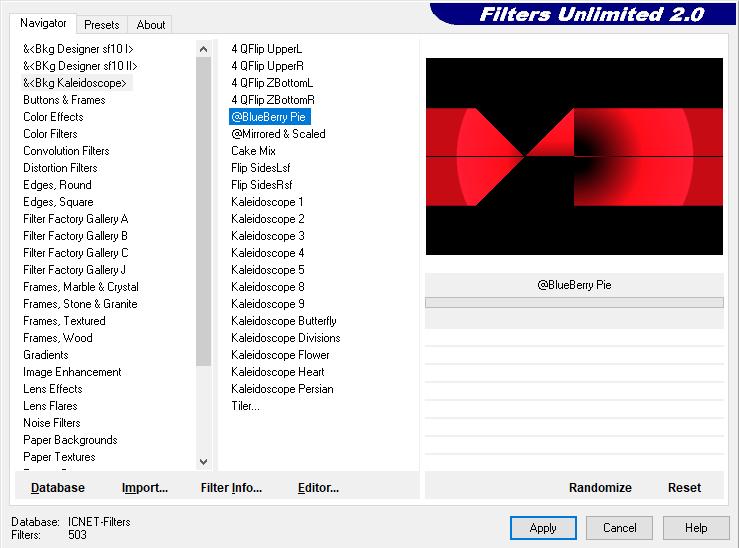Choose the Kaleidoscope Butterfly filter

point(284,321)
